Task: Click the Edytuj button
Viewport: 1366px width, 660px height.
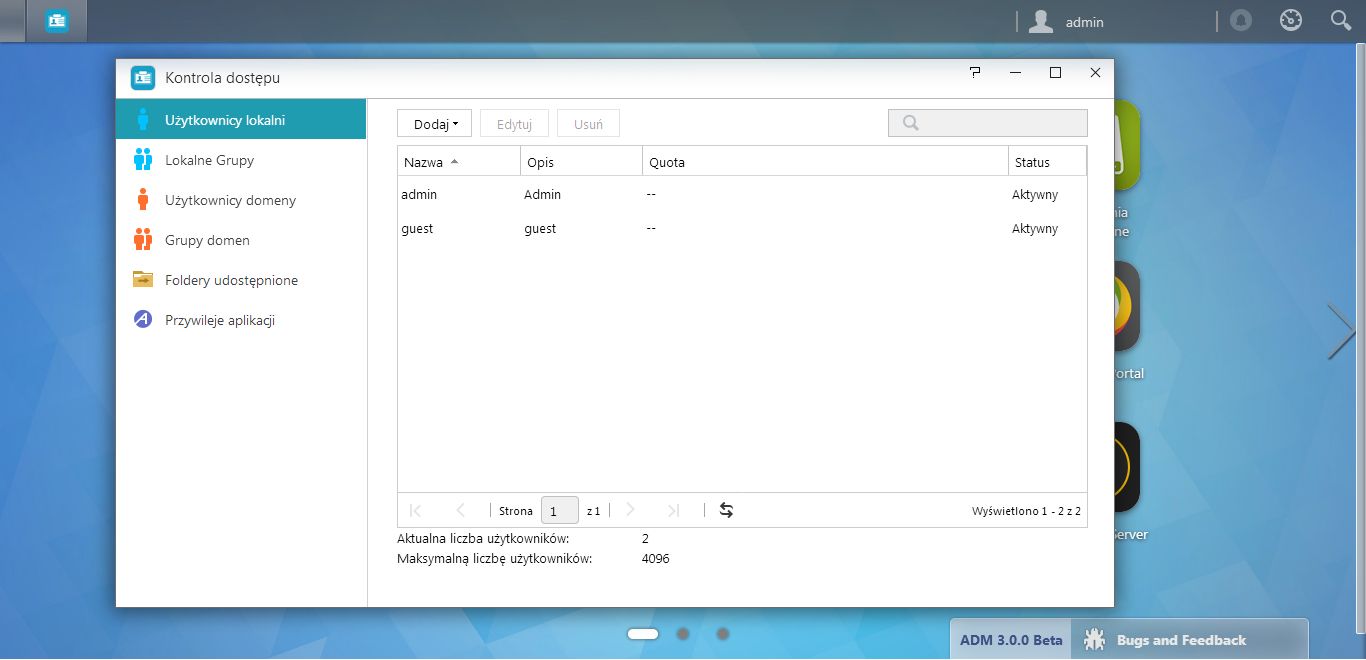Action: tap(514, 124)
